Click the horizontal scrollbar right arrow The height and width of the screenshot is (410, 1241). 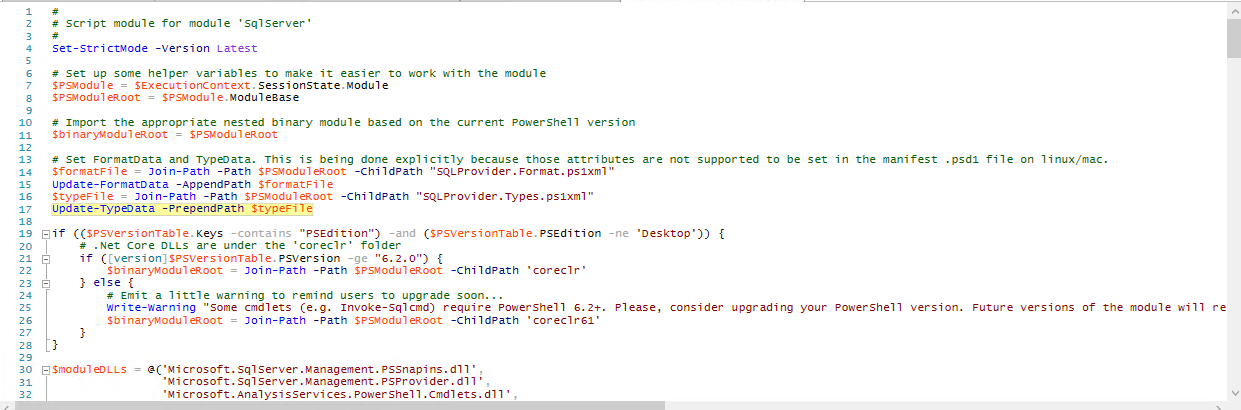pyautogui.click(x=1217, y=406)
